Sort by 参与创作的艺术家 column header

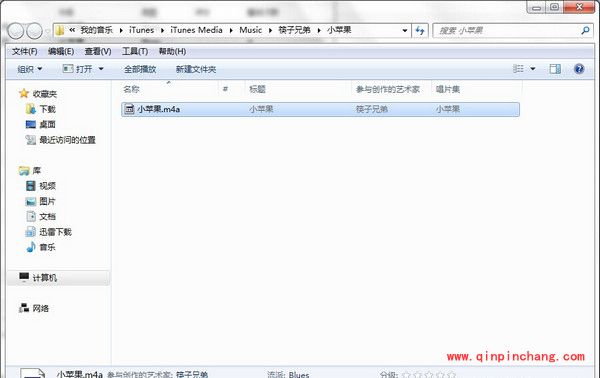tap(388, 89)
